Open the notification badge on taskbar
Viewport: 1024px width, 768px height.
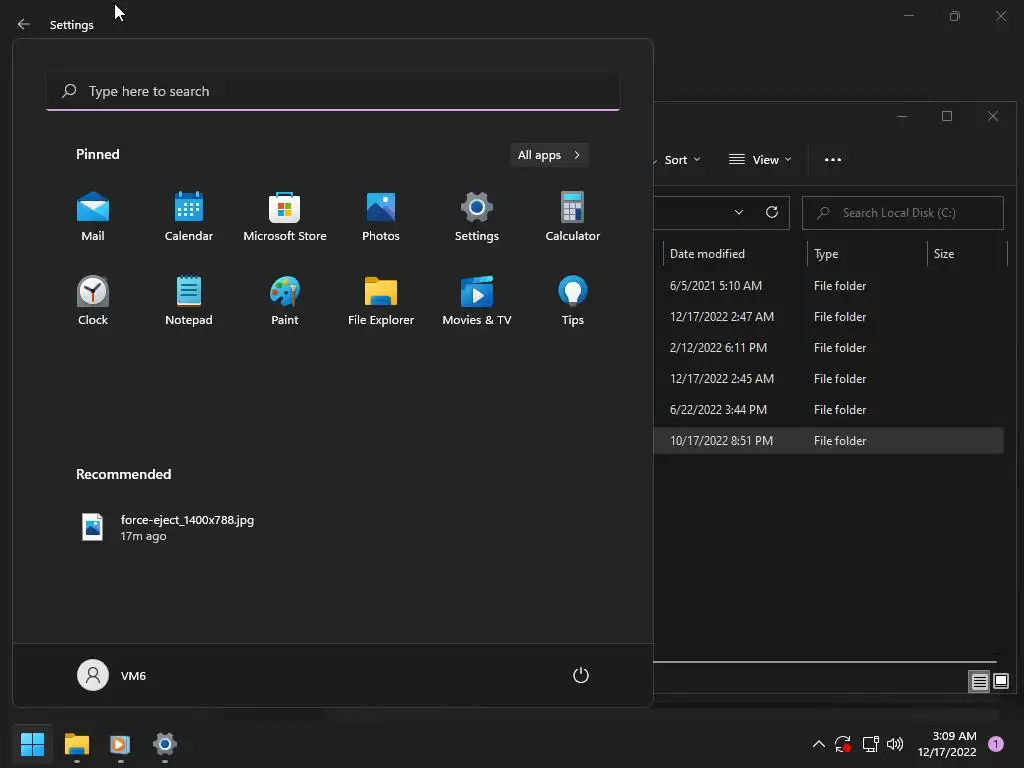(x=996, y=744)
